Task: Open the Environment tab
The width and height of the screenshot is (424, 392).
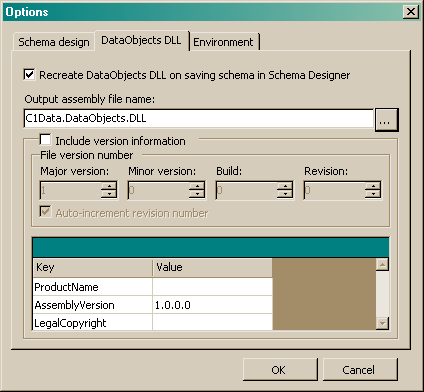Action: tap(224, 42)
